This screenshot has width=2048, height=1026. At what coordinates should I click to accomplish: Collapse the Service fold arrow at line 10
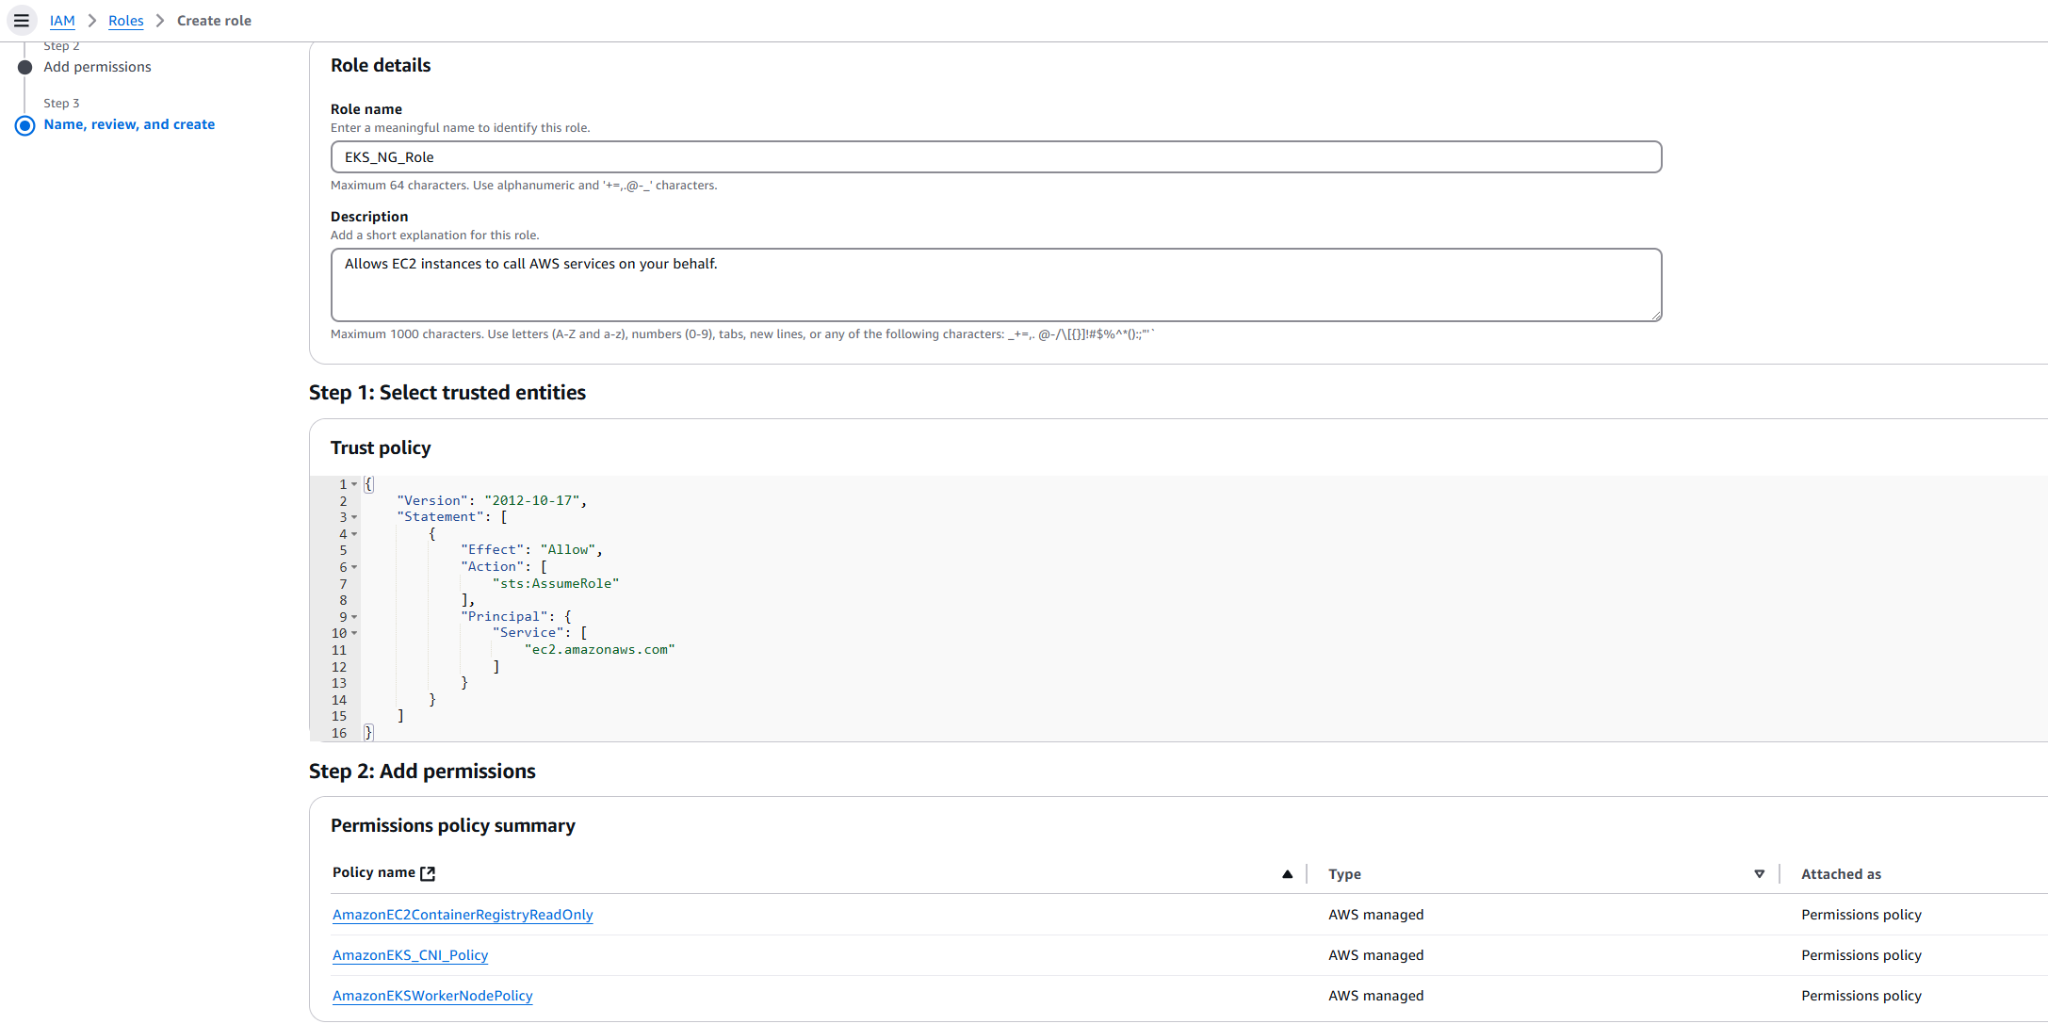pos(354,633)
